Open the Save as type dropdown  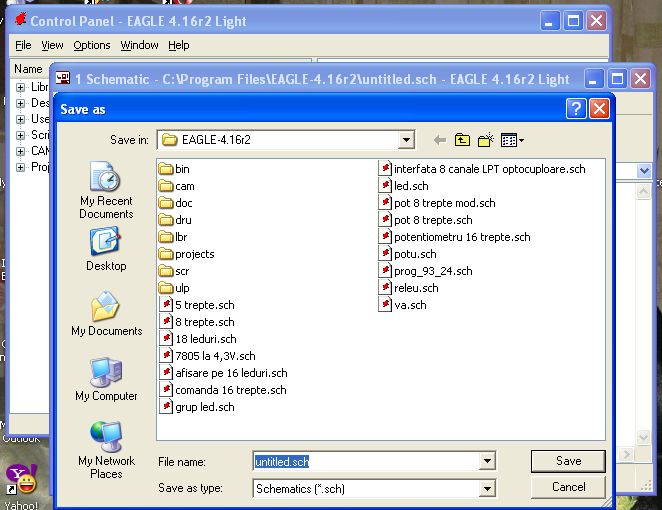click(x=487, y=488)
